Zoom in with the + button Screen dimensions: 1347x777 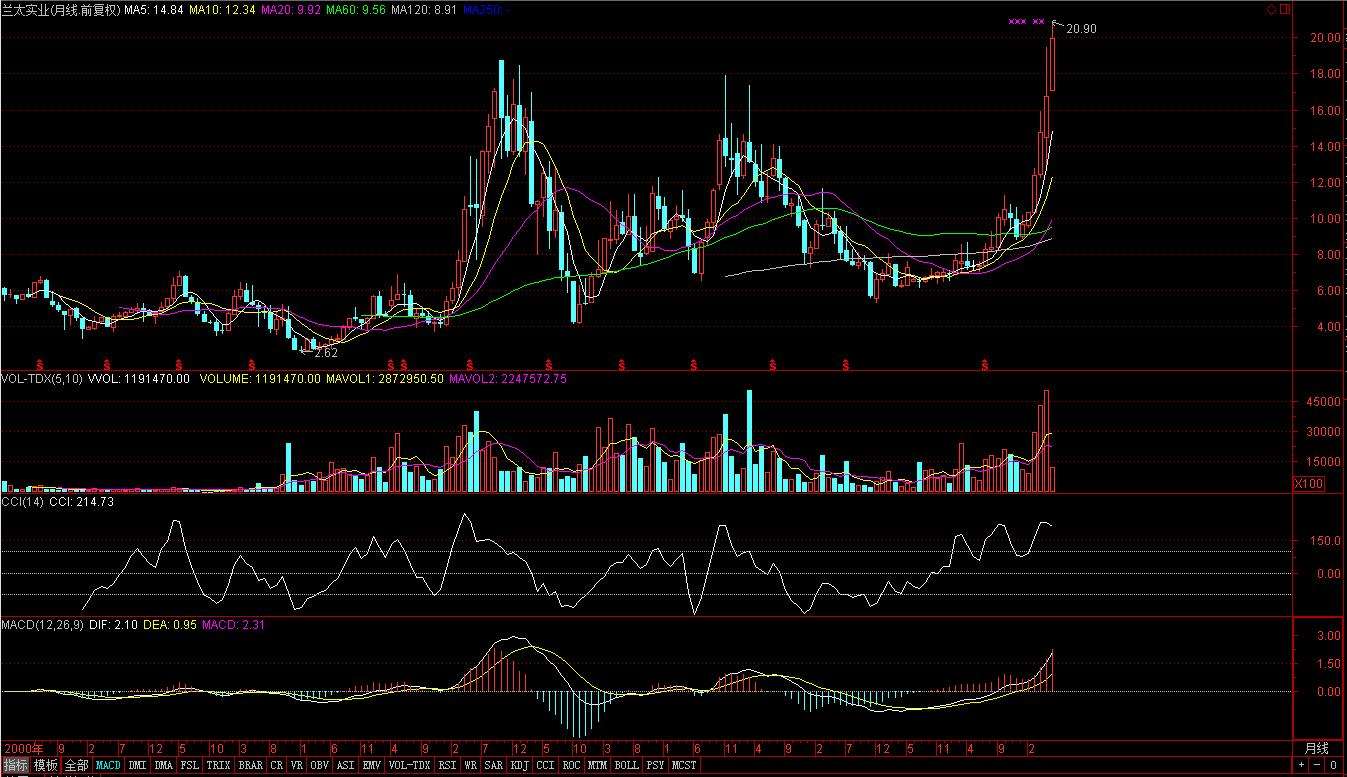[1301, 765]
